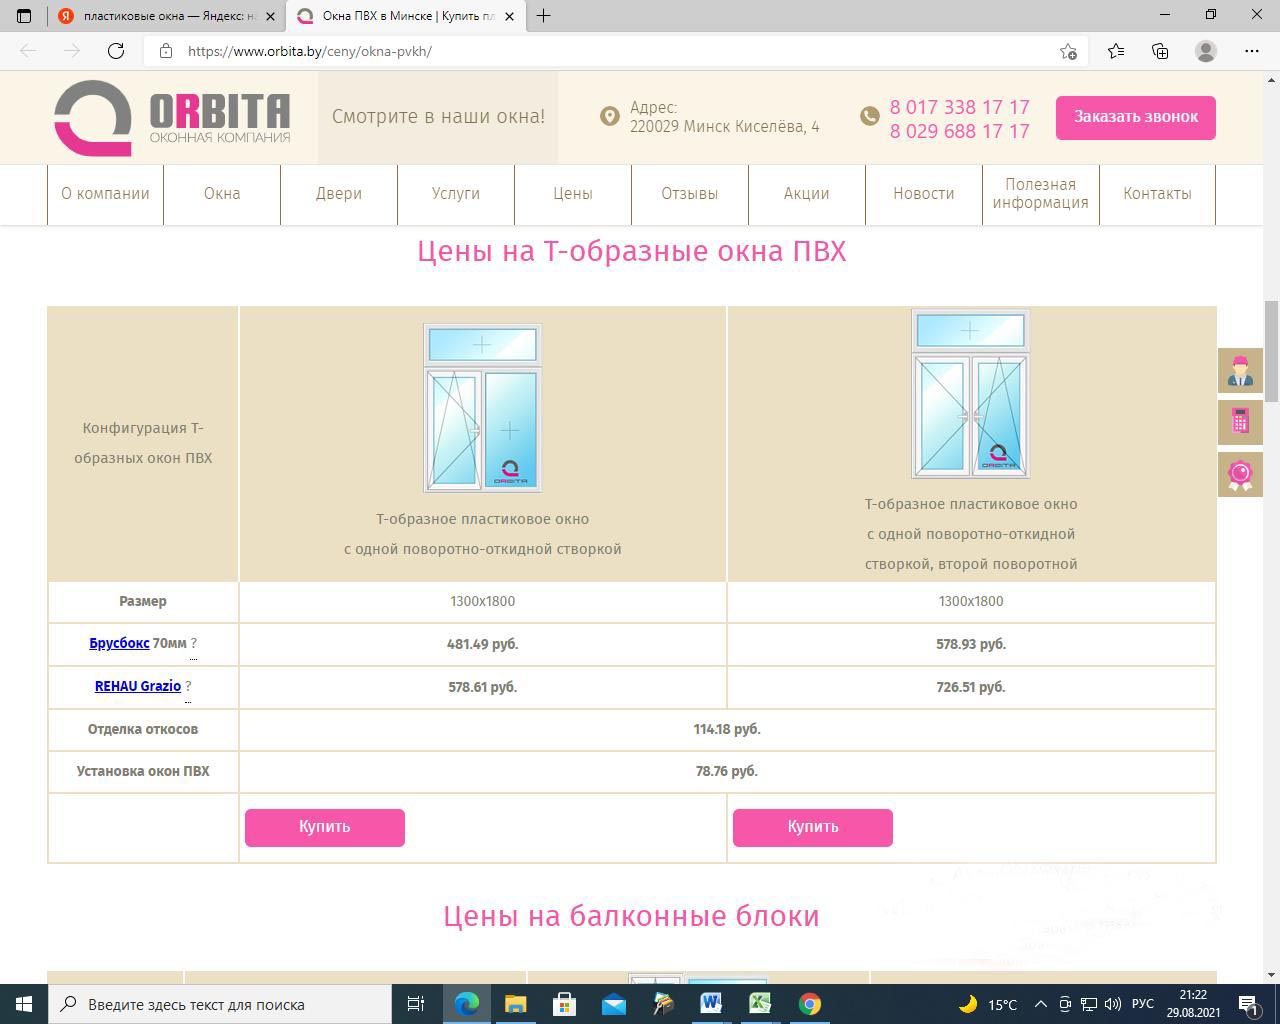
Task: Open Контакты in the navigation bar
Action: tap(1157, 194)
